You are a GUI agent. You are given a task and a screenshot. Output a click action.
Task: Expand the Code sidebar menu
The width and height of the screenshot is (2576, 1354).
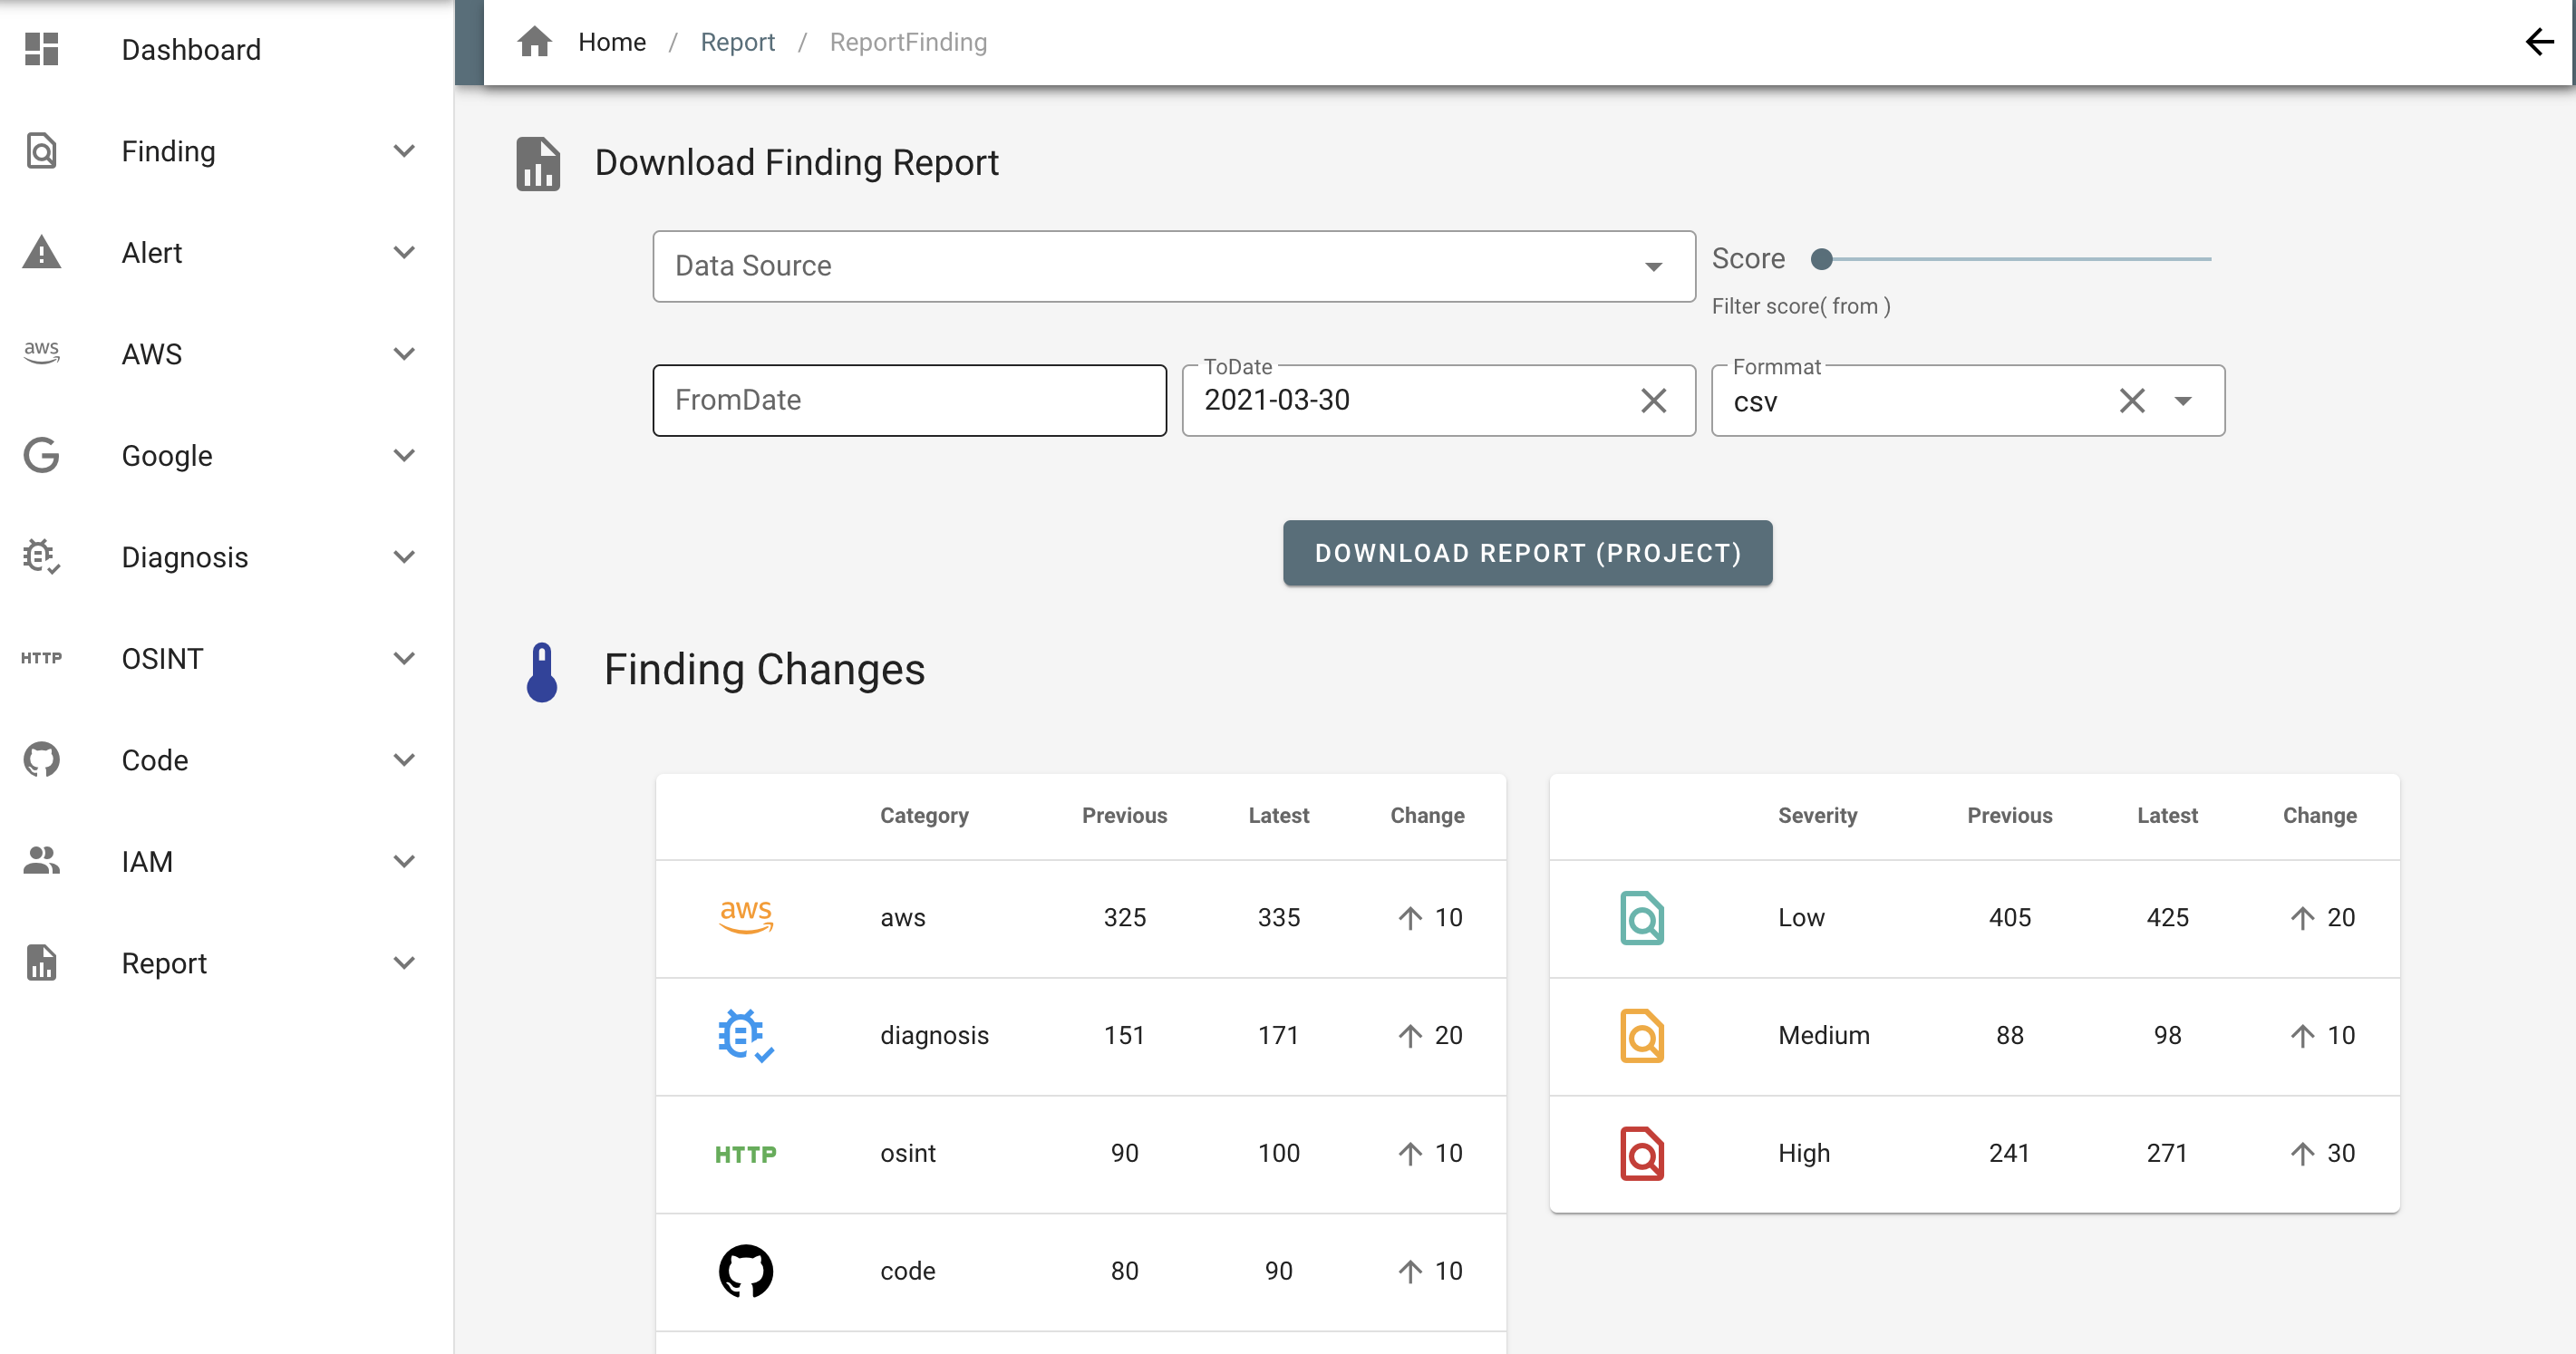pos(404,759)
